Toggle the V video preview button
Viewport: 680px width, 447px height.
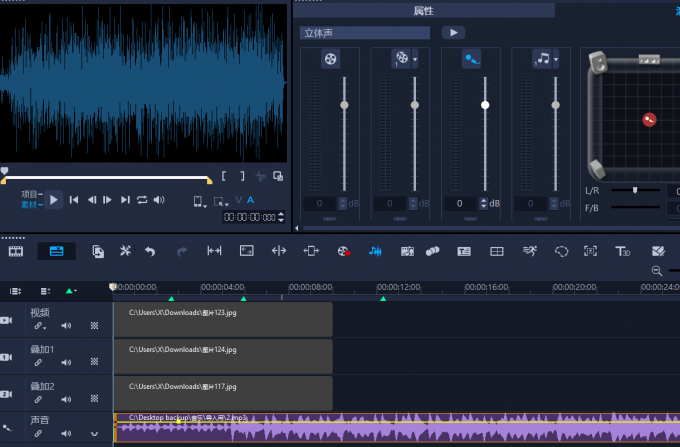[239, 200]
